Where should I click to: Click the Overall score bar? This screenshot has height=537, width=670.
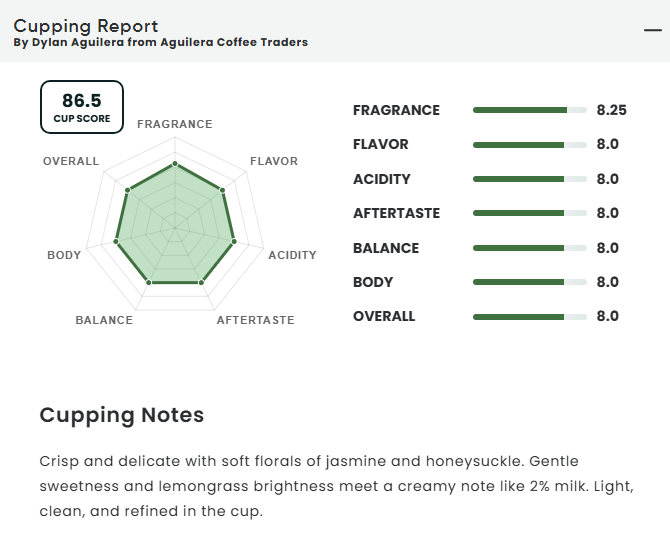[529, 317]
